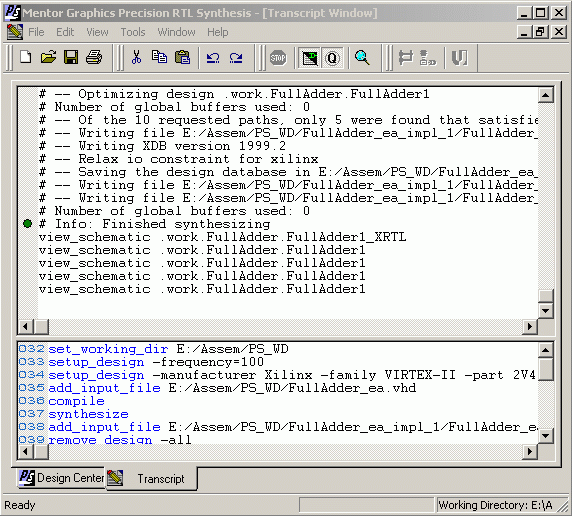The image size is (572, 516).
Task: Click the STOP icon in the toolbar
Action: (278, 58)
